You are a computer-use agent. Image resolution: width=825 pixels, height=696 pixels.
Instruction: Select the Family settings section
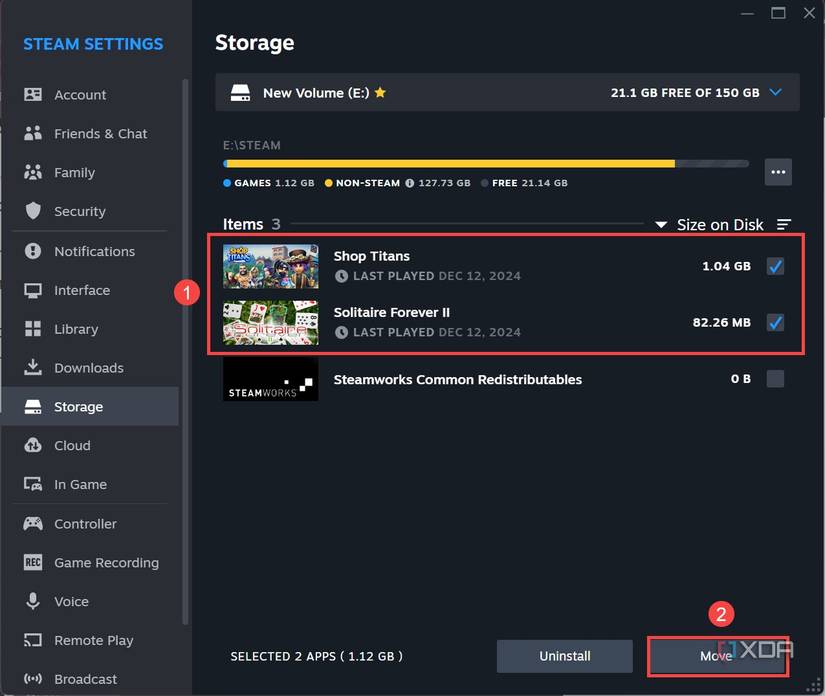[x=90, y=172]
